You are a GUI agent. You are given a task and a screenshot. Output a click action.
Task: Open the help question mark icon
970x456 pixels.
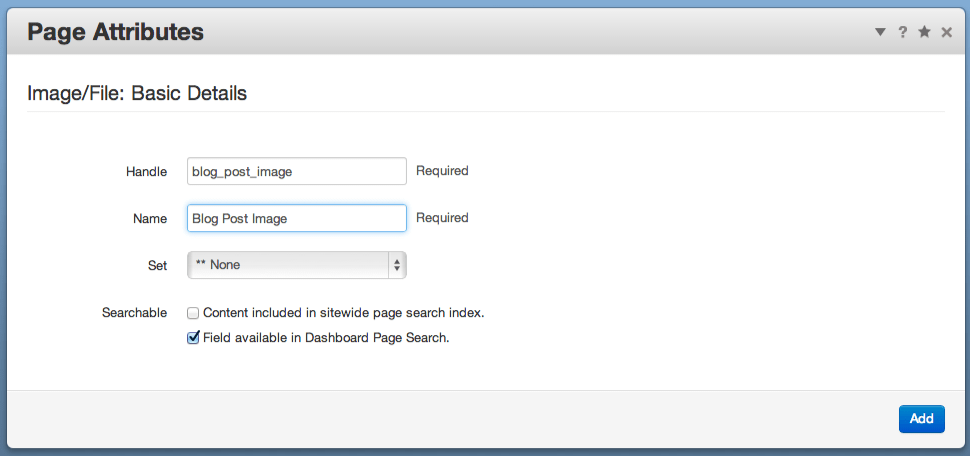point(903,32)
